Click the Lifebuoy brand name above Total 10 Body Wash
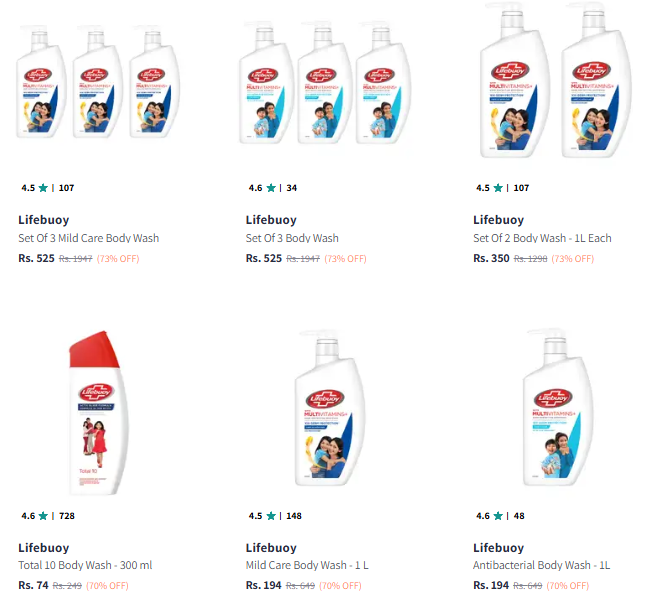 click(44, 548)
